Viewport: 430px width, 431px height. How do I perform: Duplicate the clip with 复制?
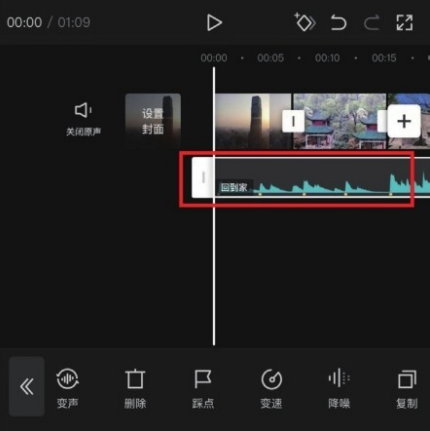pyautogui.click(x=407, y=388)
